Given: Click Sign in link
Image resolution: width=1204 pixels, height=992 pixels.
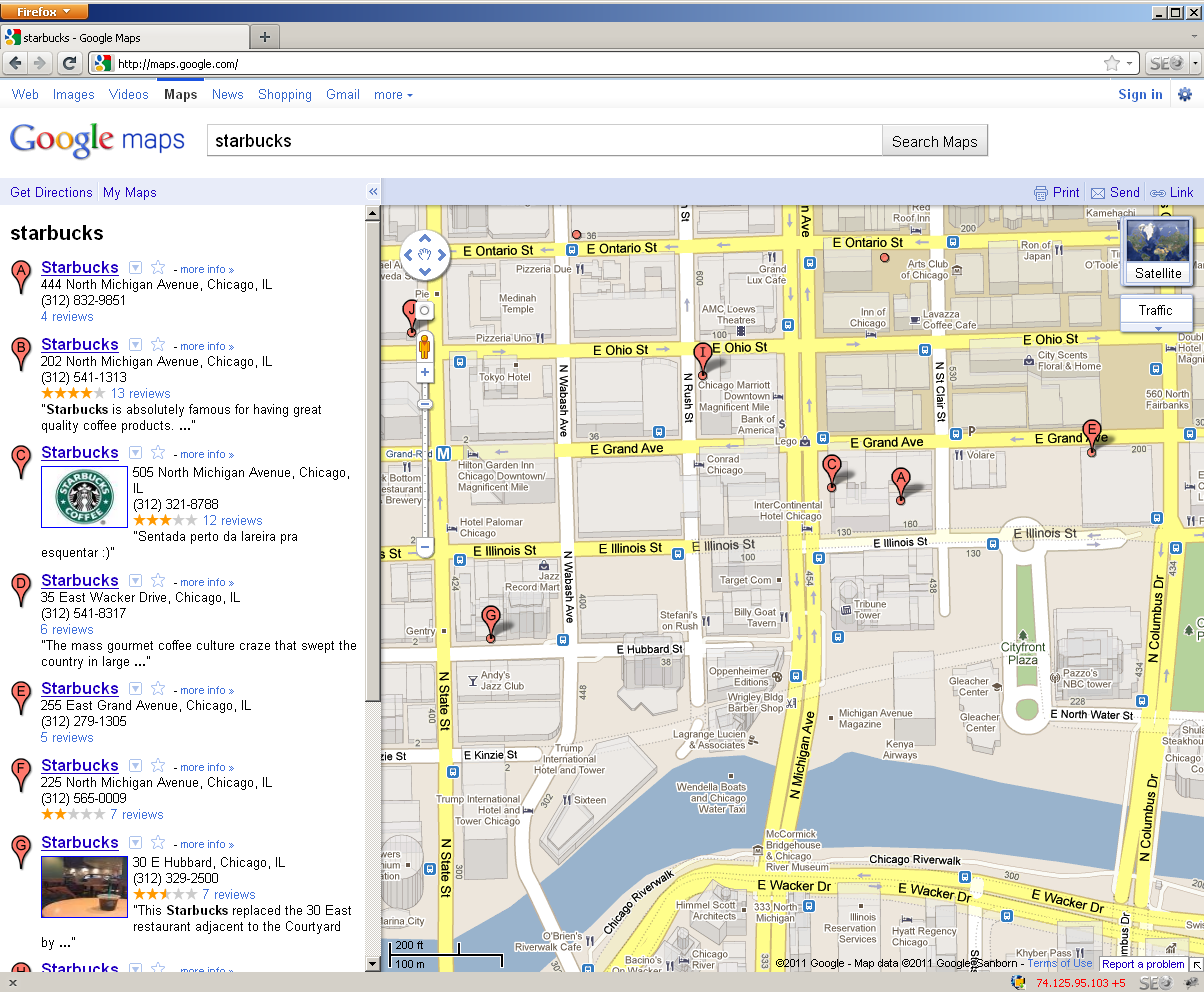Looking at the screenshot, I should pos(1140,95).
